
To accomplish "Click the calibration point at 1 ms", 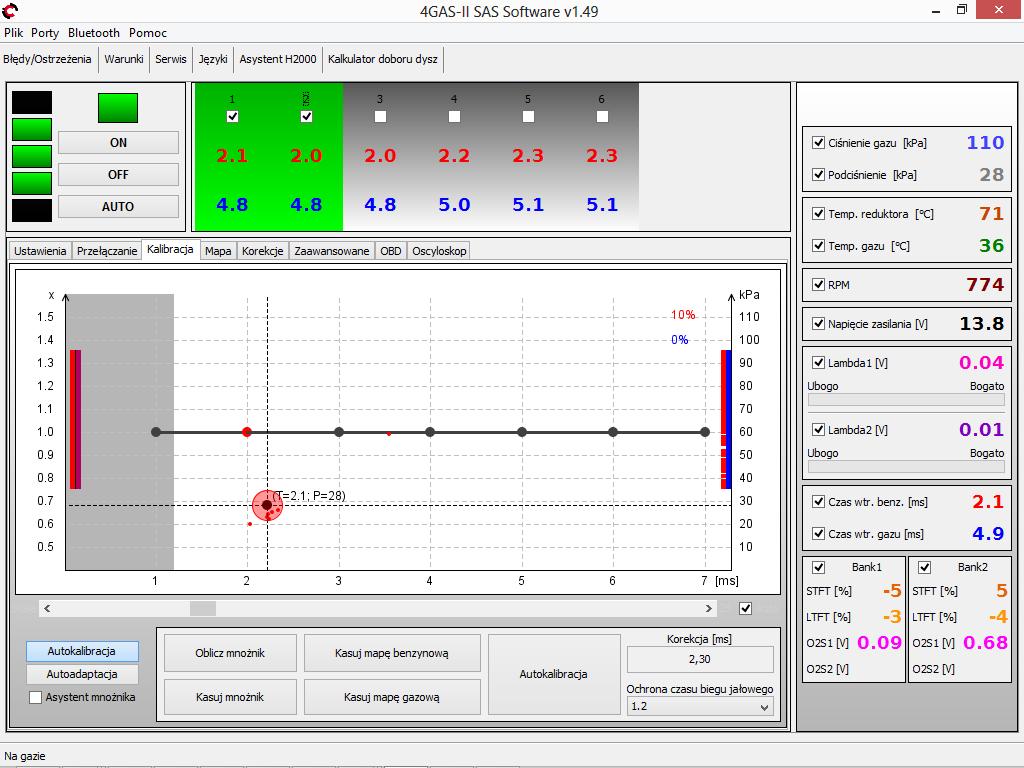I will [155, 432].
